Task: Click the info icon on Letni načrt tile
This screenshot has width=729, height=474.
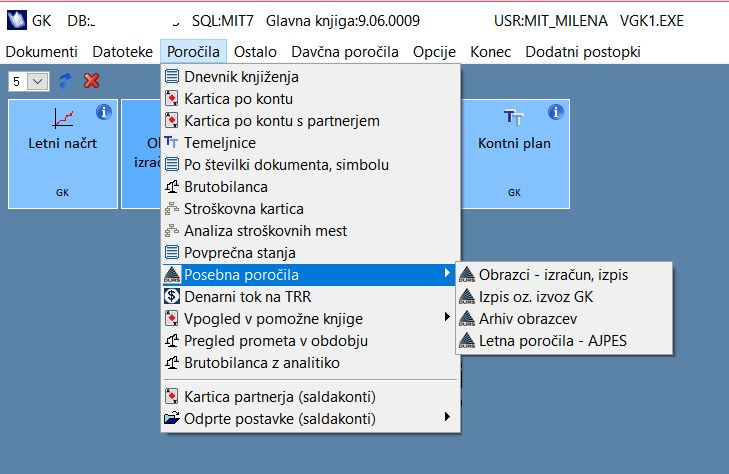Action: (x=104, y=112)
